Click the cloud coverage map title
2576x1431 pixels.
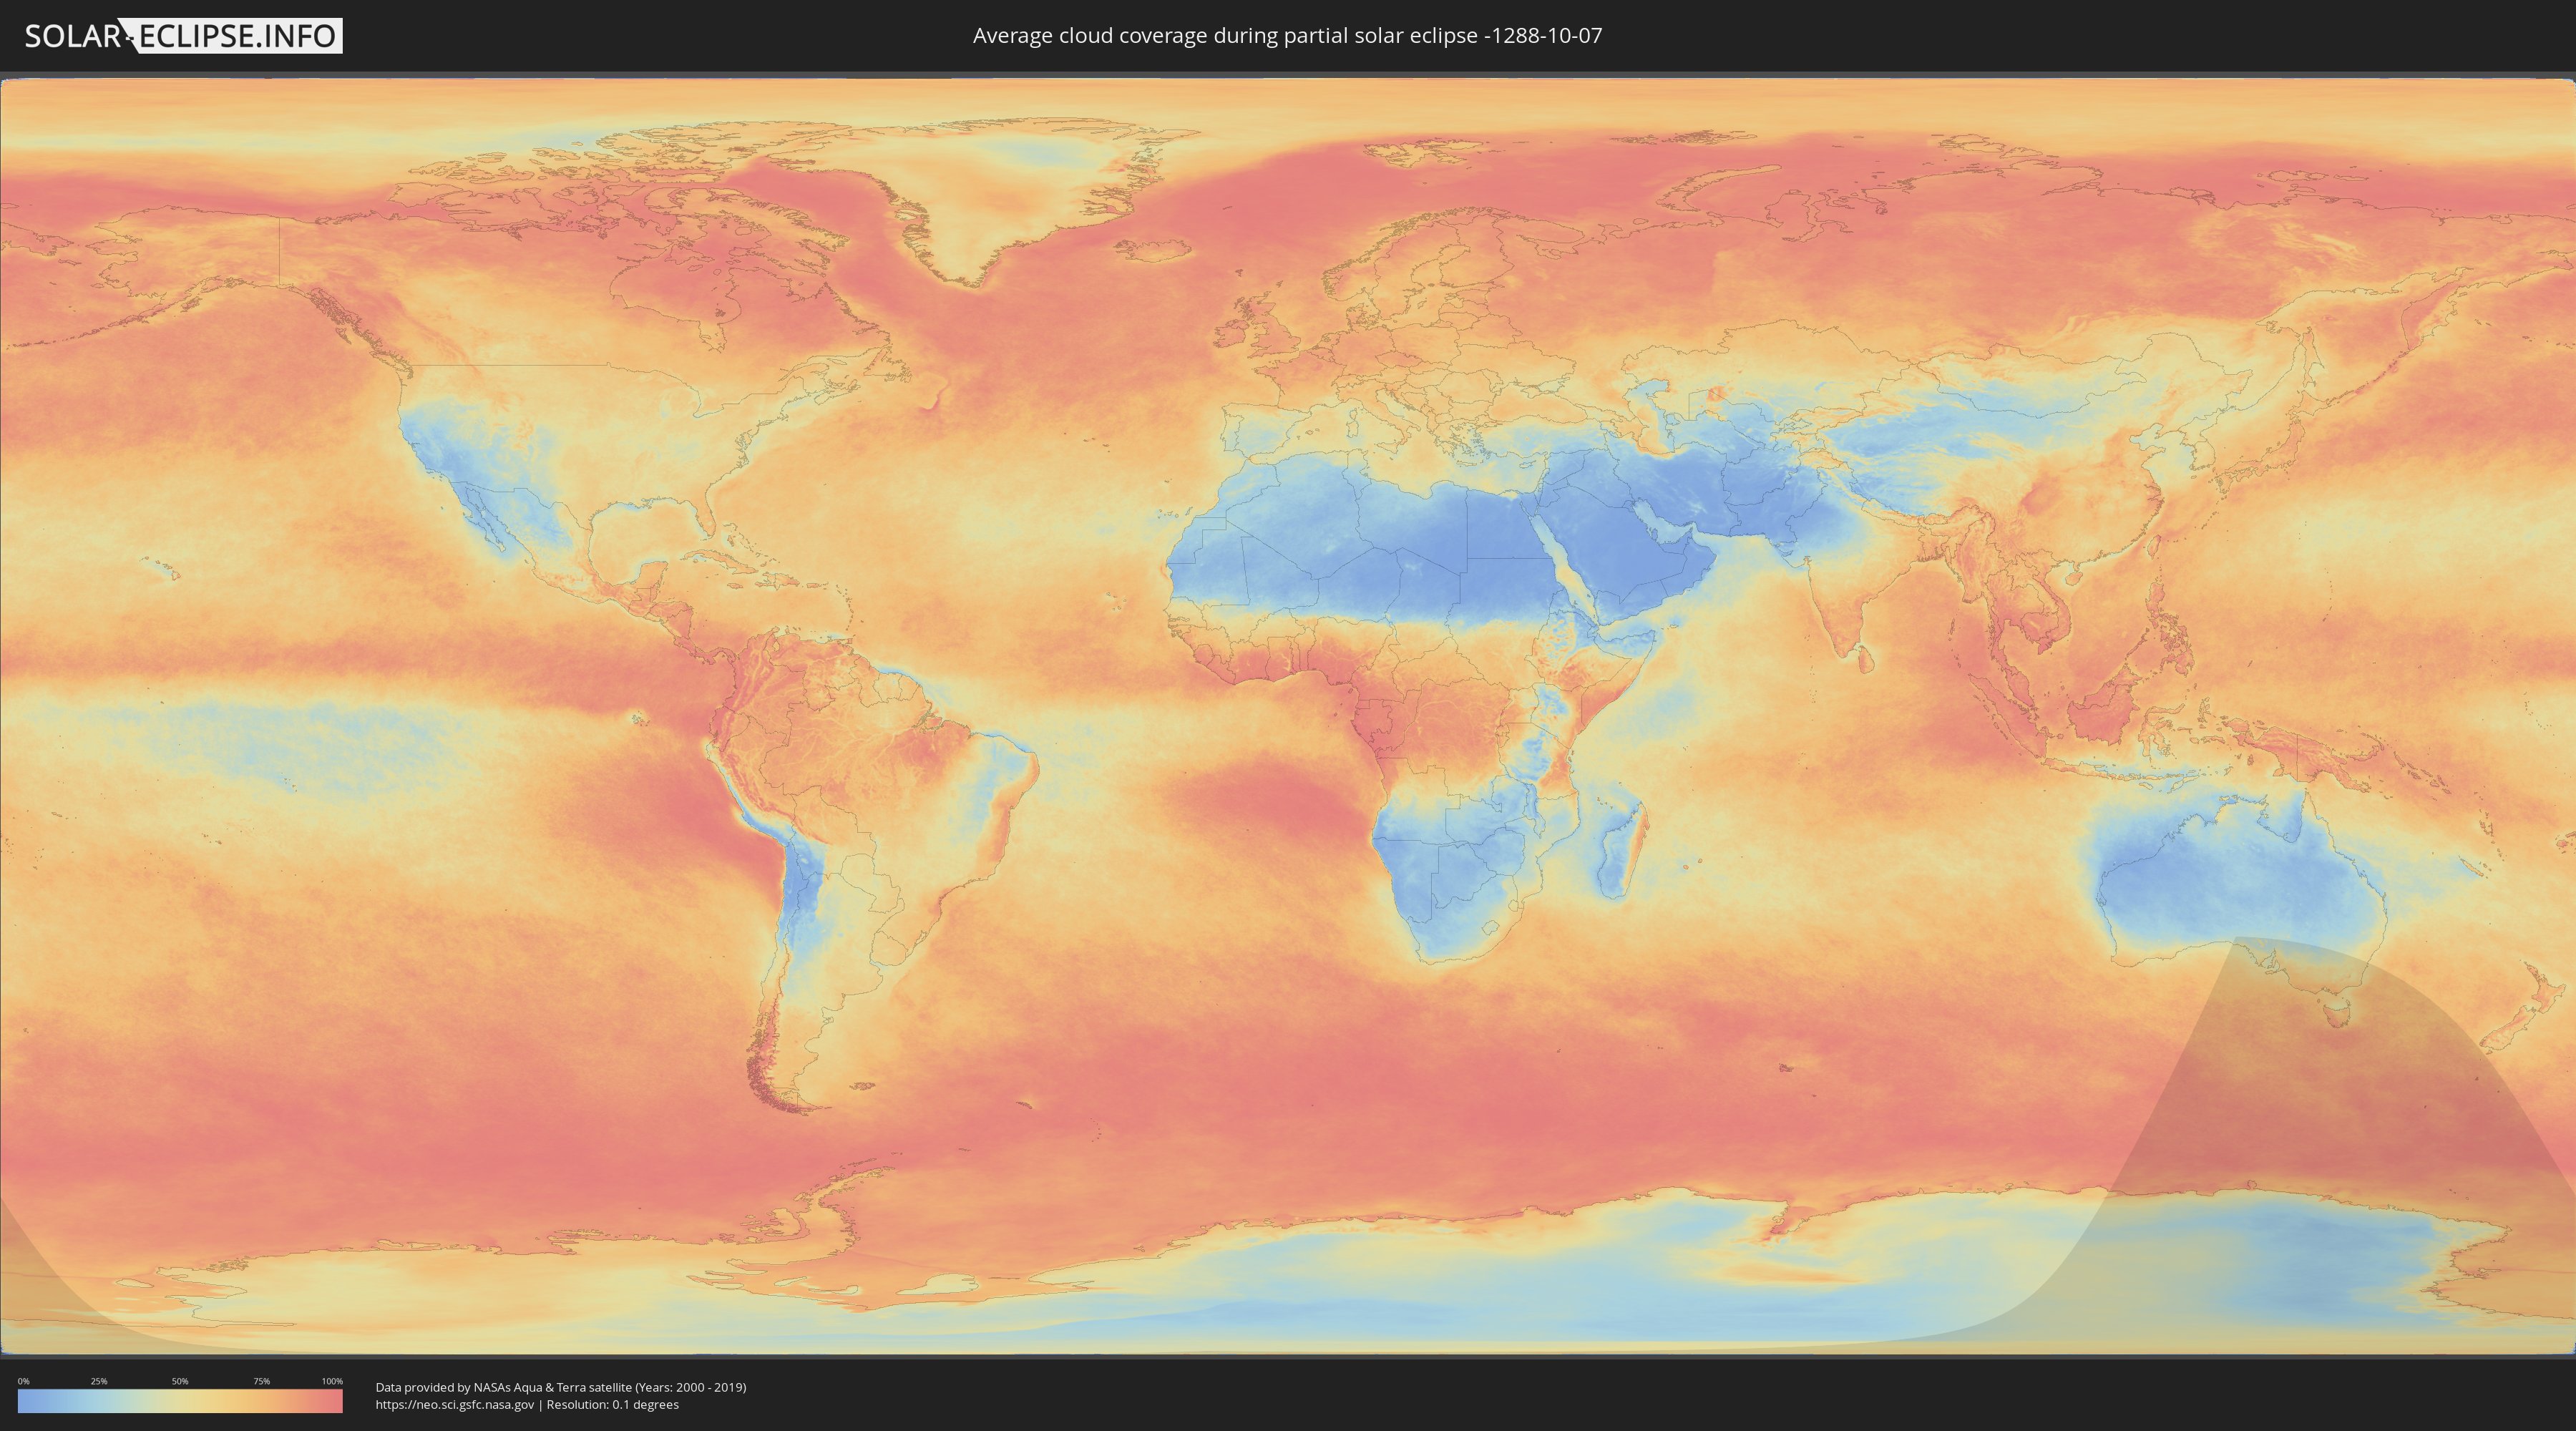1287,36
